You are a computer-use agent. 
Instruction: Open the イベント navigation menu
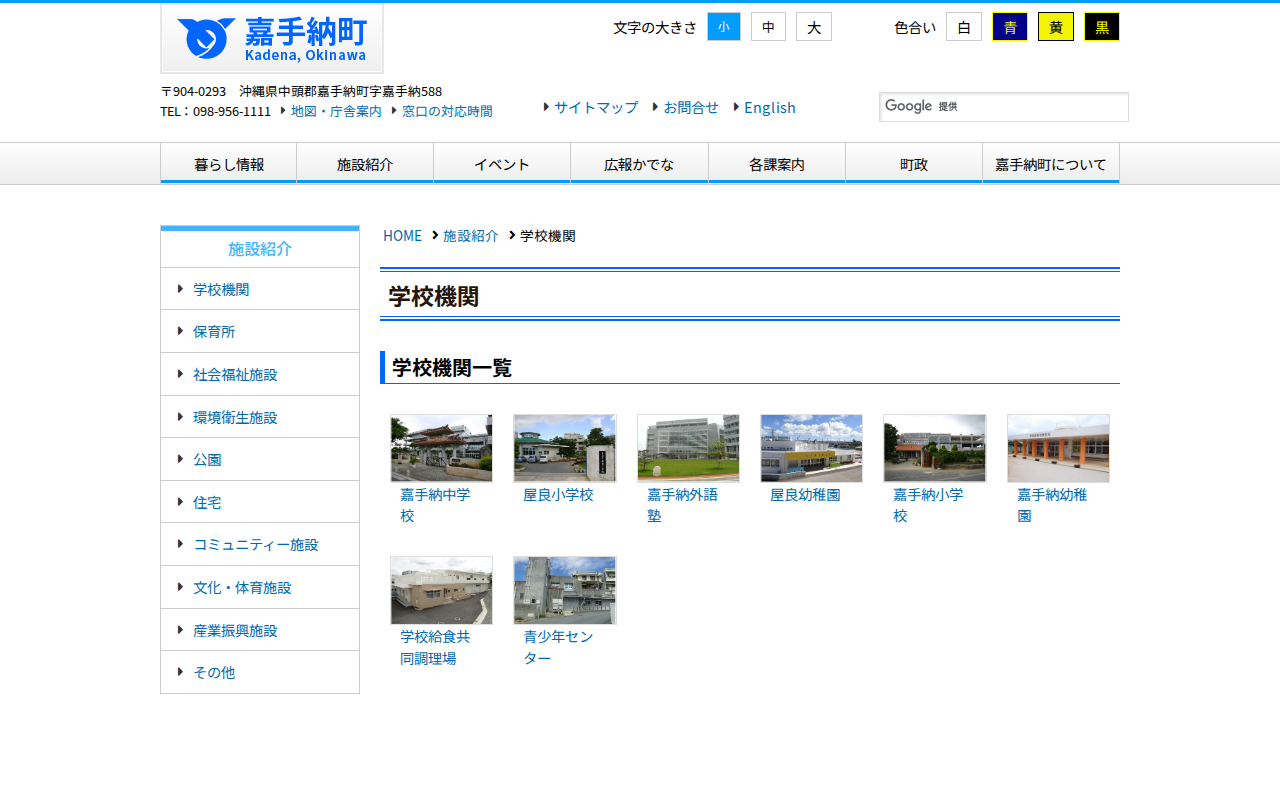501,162
